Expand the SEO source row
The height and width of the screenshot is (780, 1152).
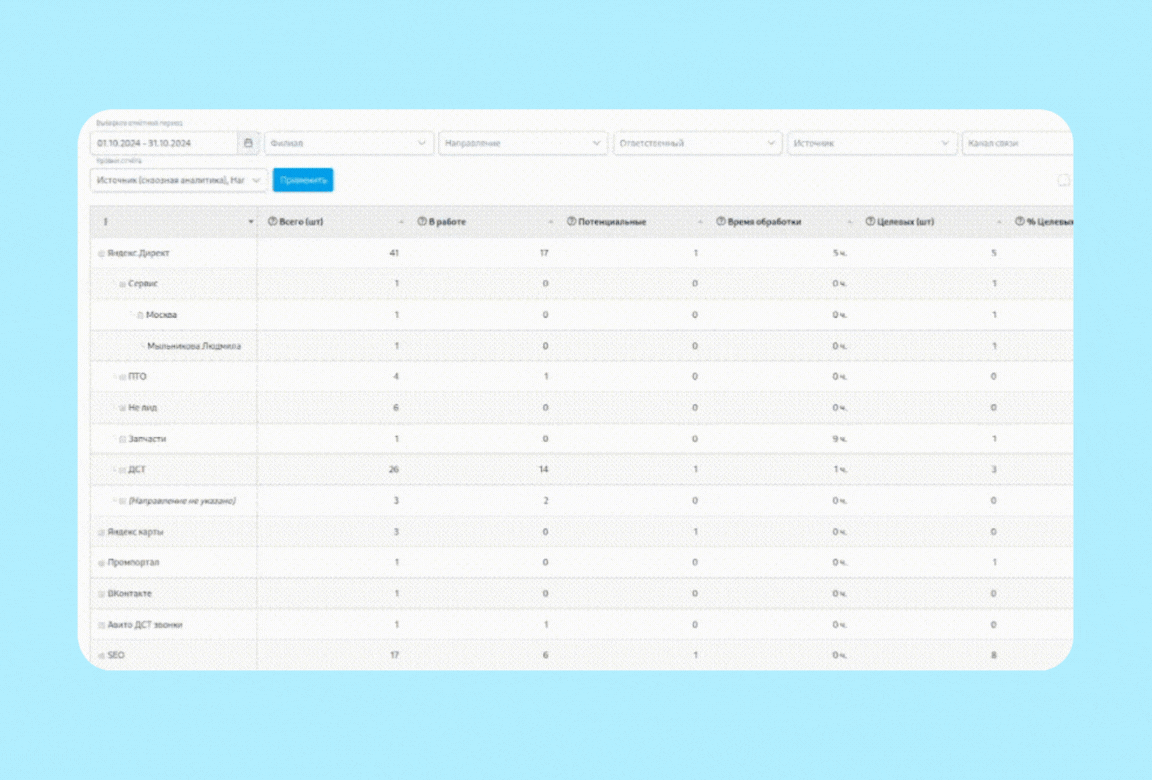[101, 655]
